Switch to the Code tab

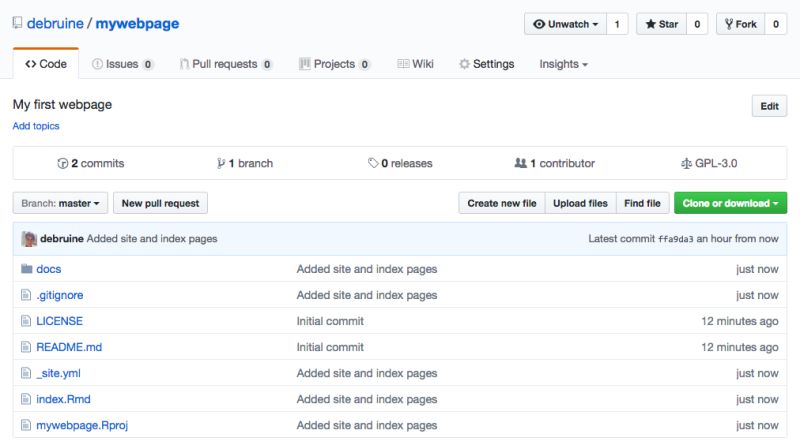46,64
